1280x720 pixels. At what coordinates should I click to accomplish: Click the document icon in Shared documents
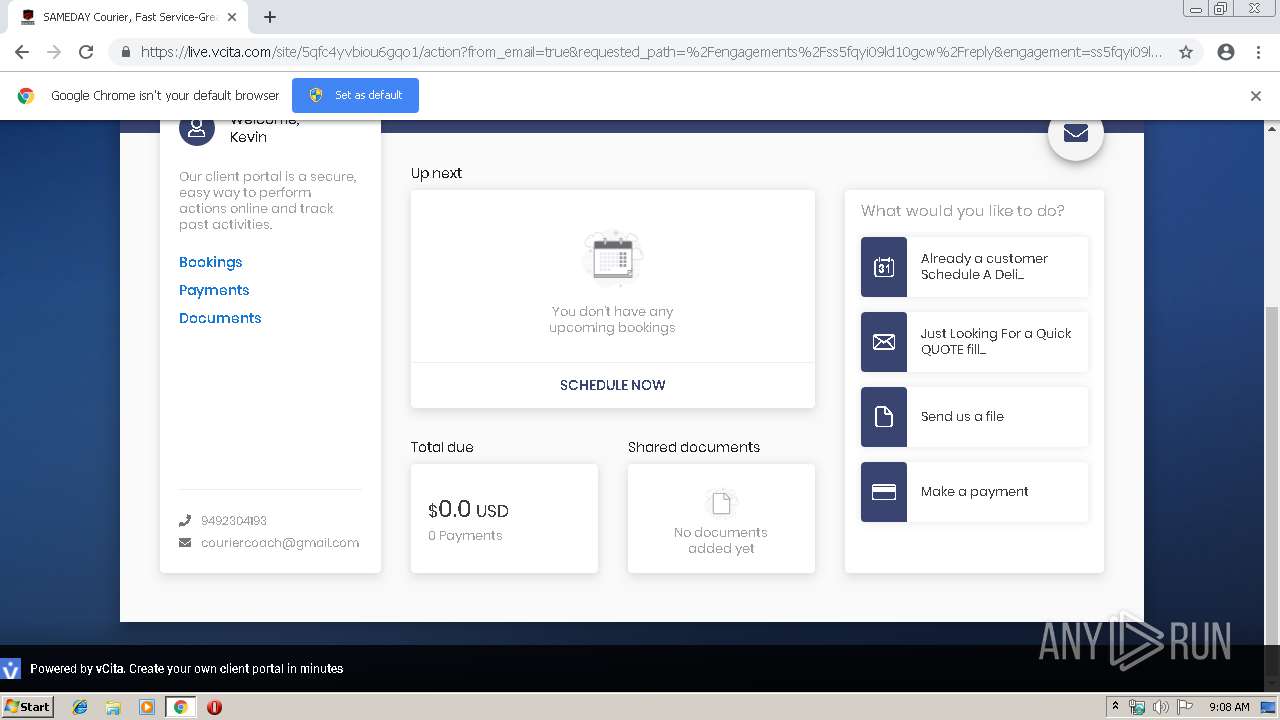(x=721, y=503)
